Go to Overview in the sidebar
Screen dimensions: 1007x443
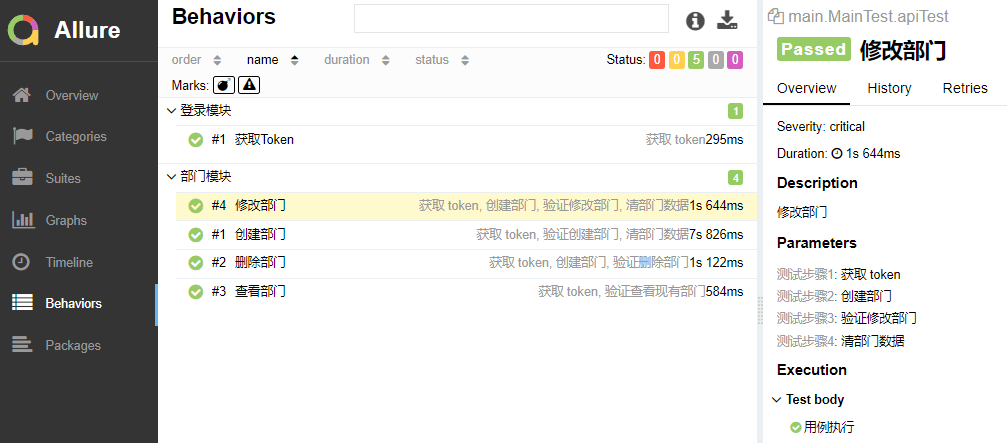[72, 95]
